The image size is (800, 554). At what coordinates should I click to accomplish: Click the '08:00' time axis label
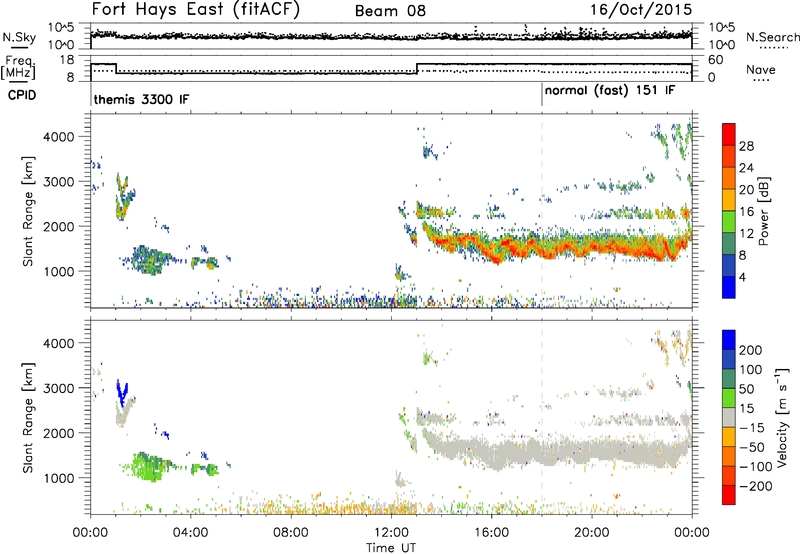(291, 533)
